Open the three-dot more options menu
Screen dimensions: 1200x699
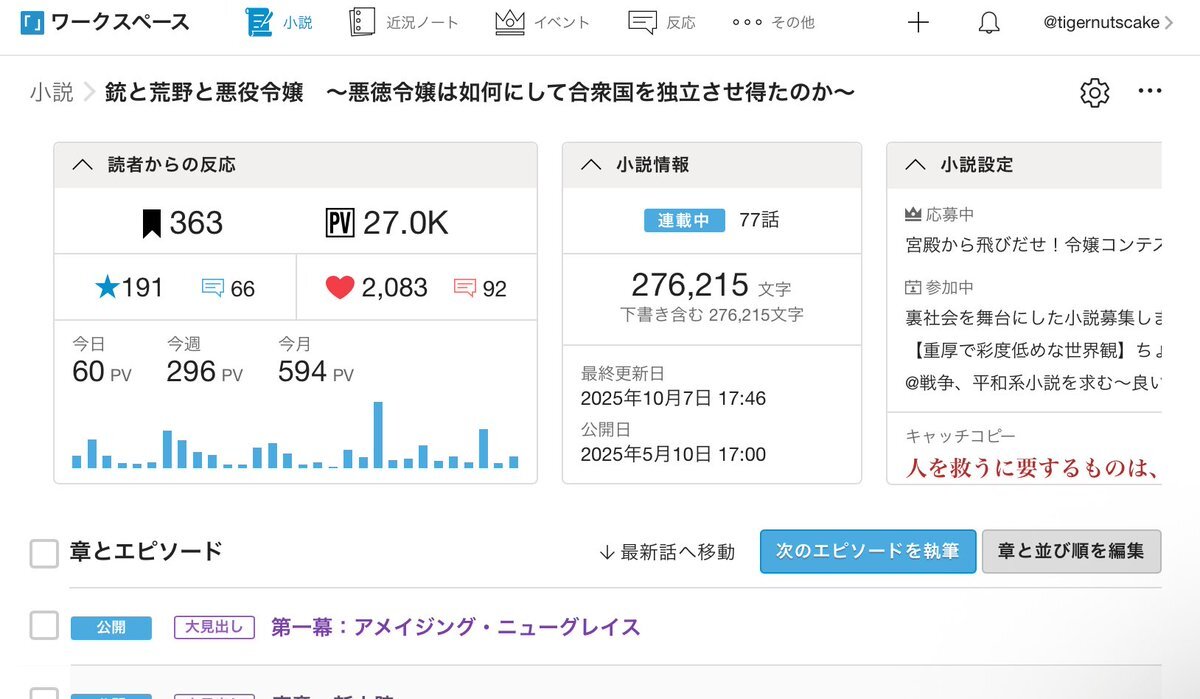tap(1150, 92)
